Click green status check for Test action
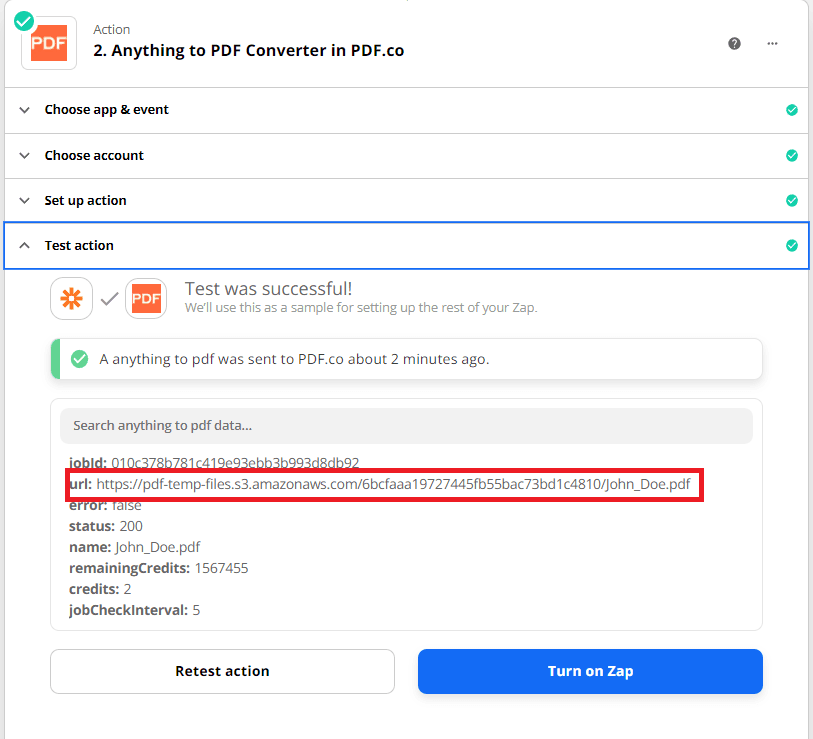The image size is (813, 739). pyautogui.click(x=792, y=246)
